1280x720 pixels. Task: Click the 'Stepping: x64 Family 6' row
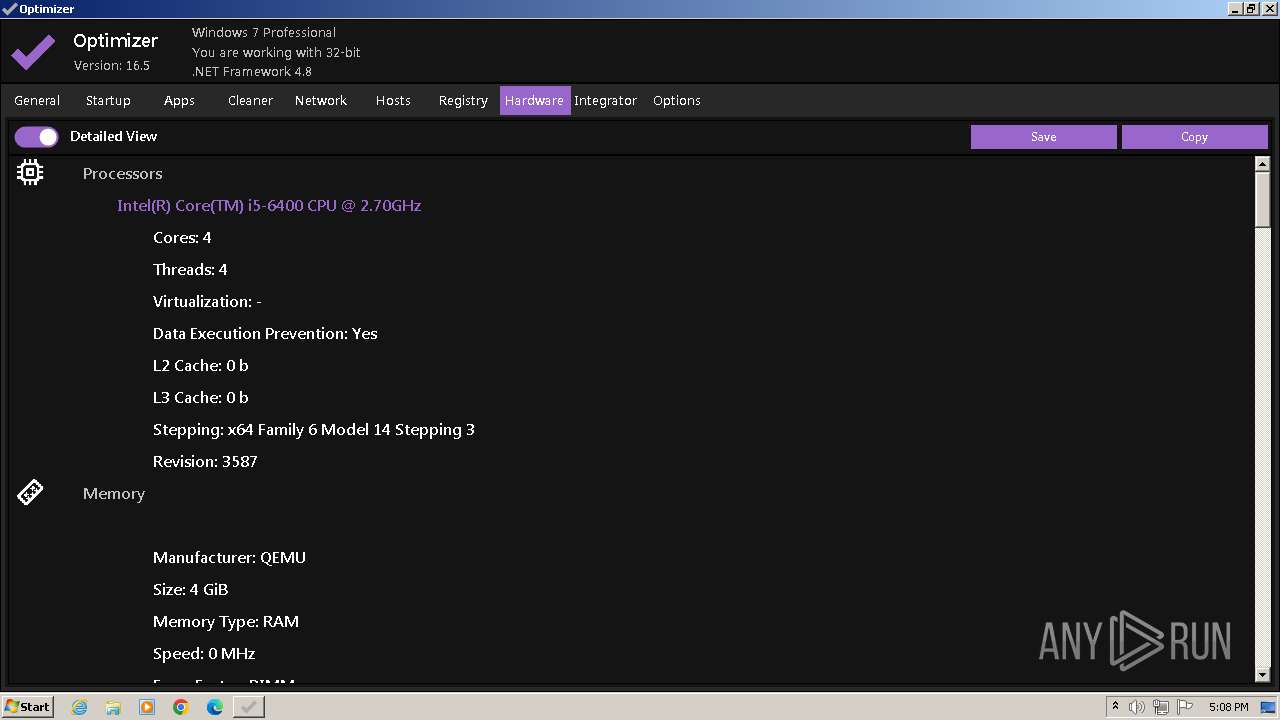tap(314, 430)
